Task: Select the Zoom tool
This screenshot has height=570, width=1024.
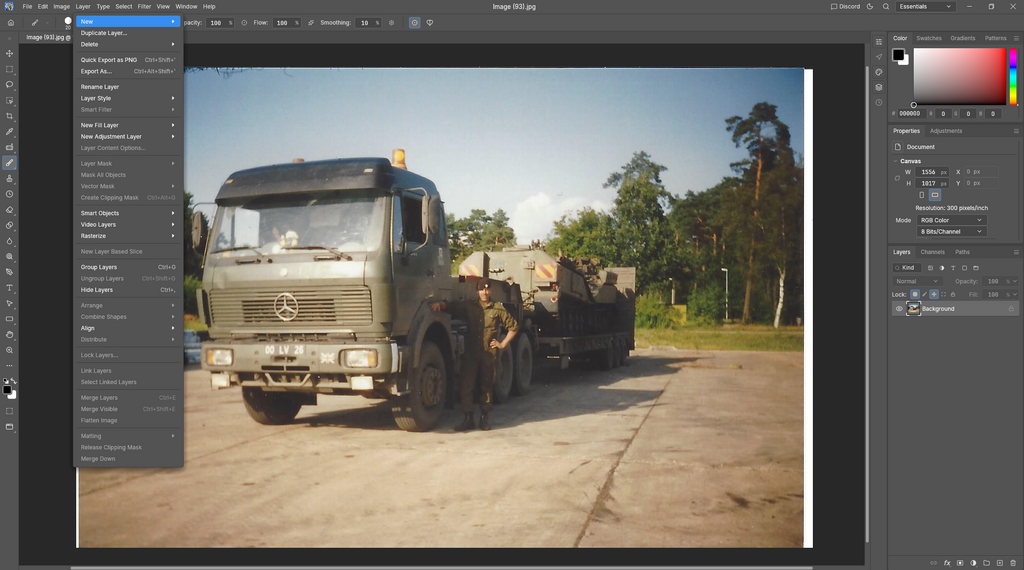Action: [x=9, y=351]
